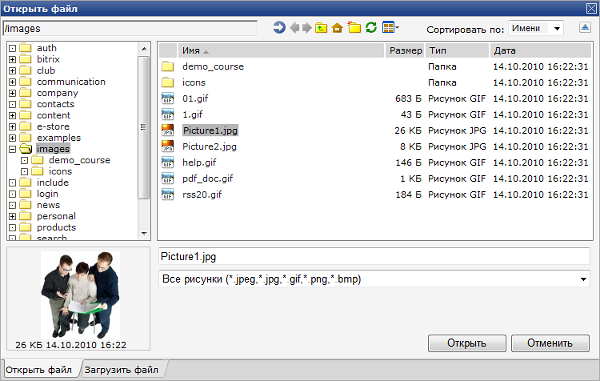Switch to the 'Загрузить файл' tab

point(121,370)
